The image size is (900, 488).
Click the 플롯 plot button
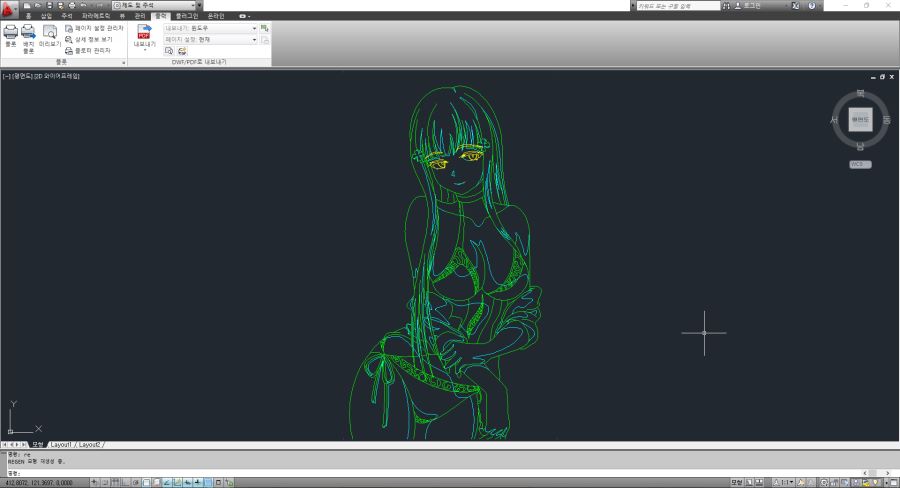click(x=11, y=36)
